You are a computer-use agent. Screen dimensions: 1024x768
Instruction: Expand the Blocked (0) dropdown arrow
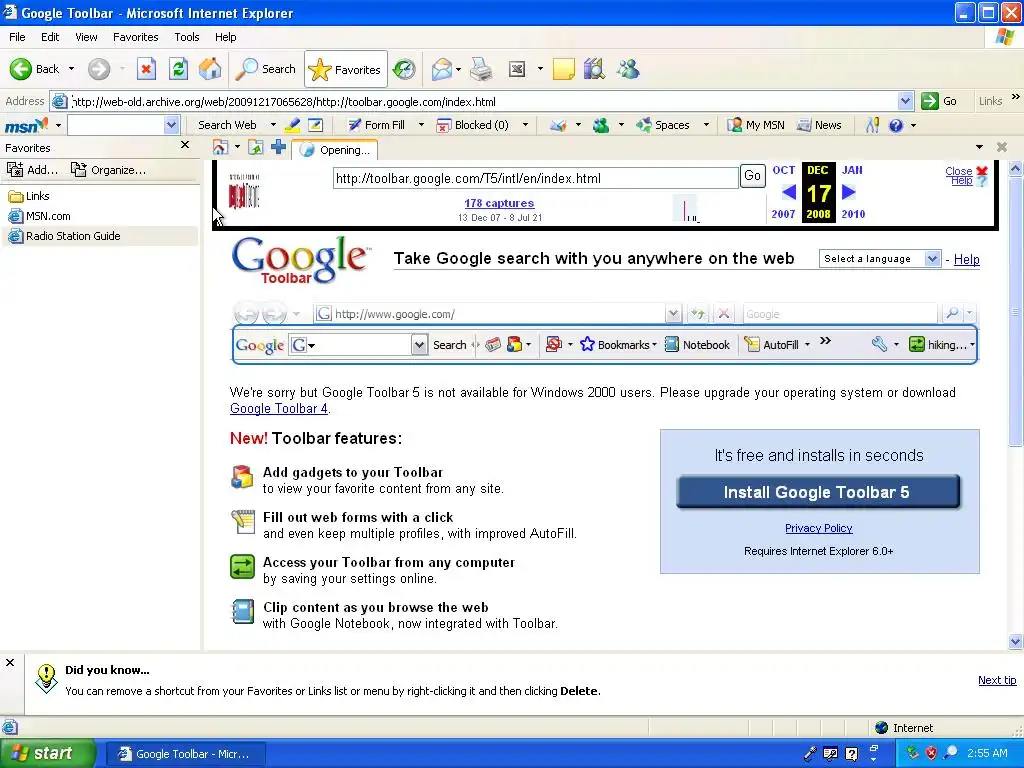(525, 125)
